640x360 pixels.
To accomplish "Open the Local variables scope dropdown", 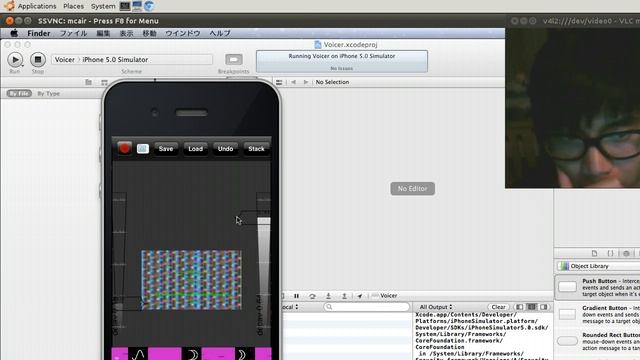I will (291, 307).
